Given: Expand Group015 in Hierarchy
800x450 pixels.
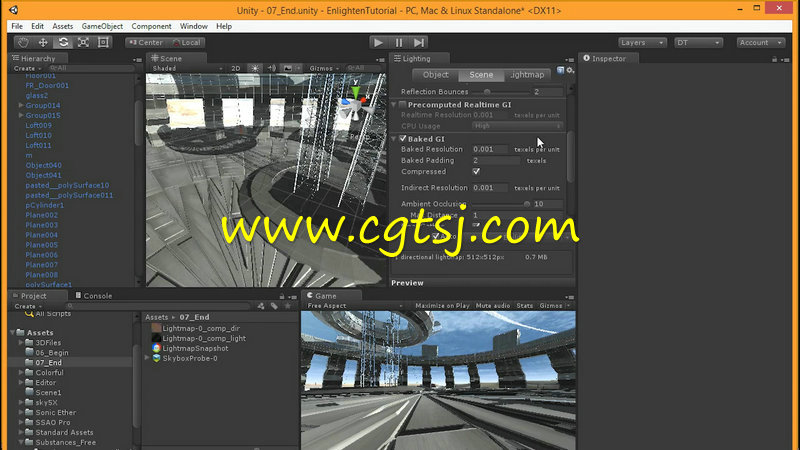Looking at the screenshot, I should coord(21,115).
